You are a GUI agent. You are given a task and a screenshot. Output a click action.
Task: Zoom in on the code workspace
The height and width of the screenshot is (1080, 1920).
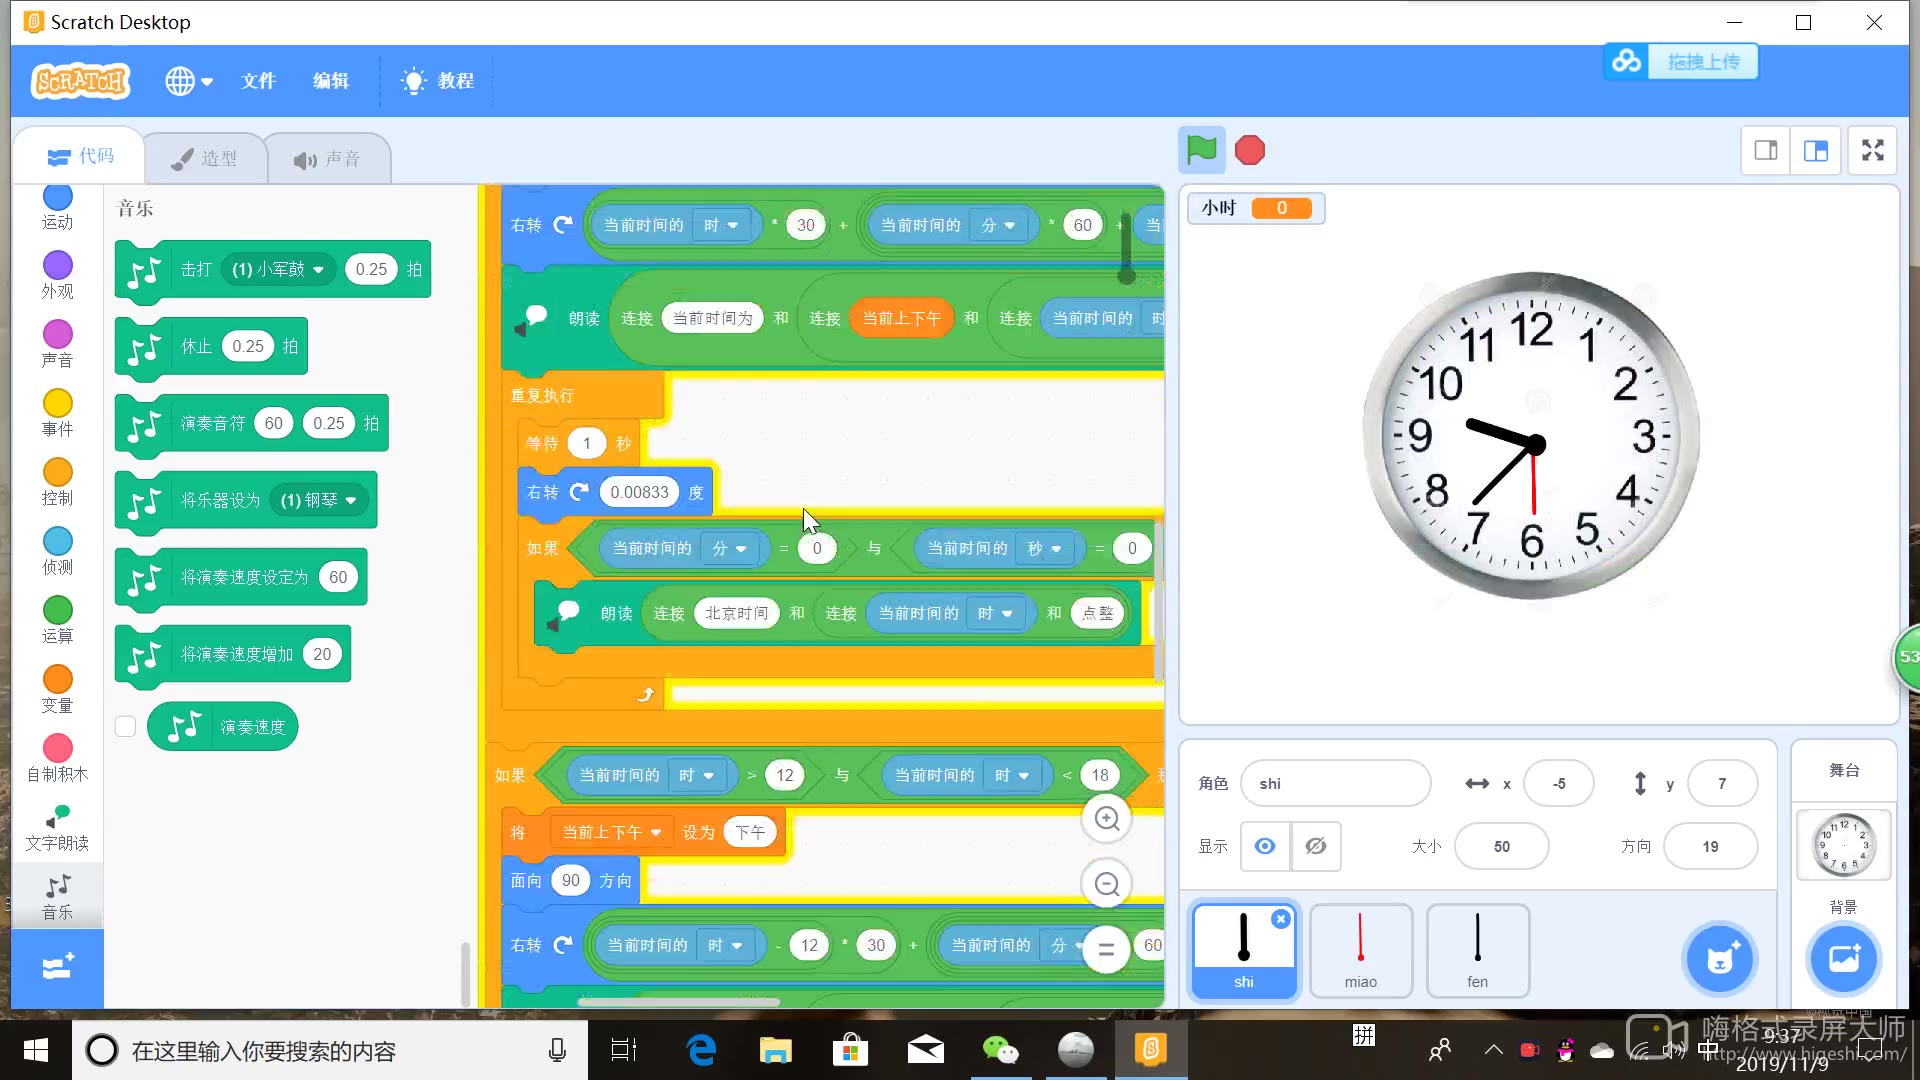click(1106, 819)
